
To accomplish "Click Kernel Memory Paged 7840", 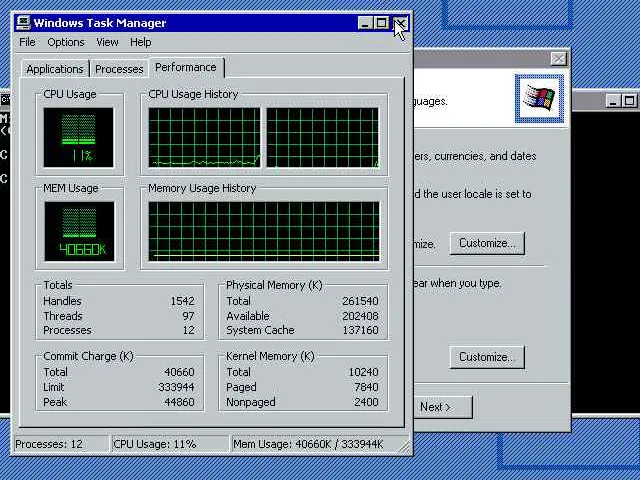I will coord(366,387).
